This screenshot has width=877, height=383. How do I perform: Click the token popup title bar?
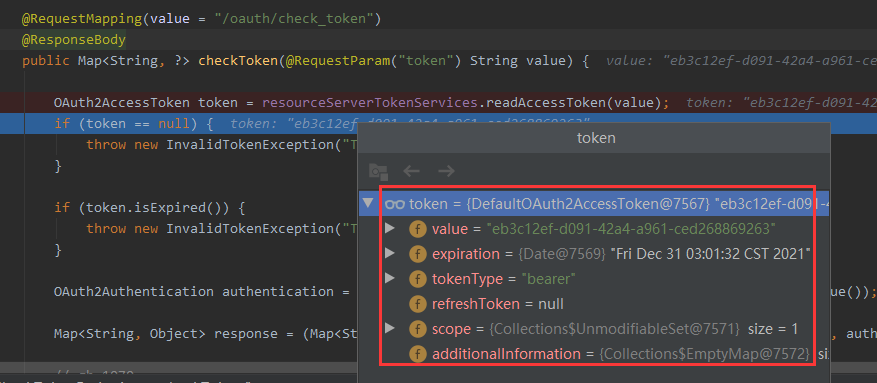(594, 138)
